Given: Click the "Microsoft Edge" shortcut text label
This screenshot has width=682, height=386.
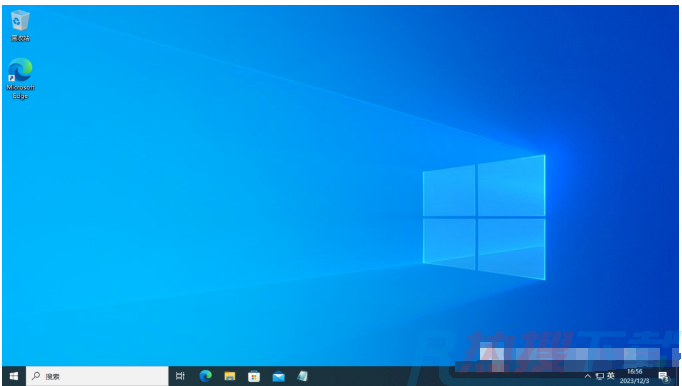Looking at the screenshot, I should tap(20, 92).
